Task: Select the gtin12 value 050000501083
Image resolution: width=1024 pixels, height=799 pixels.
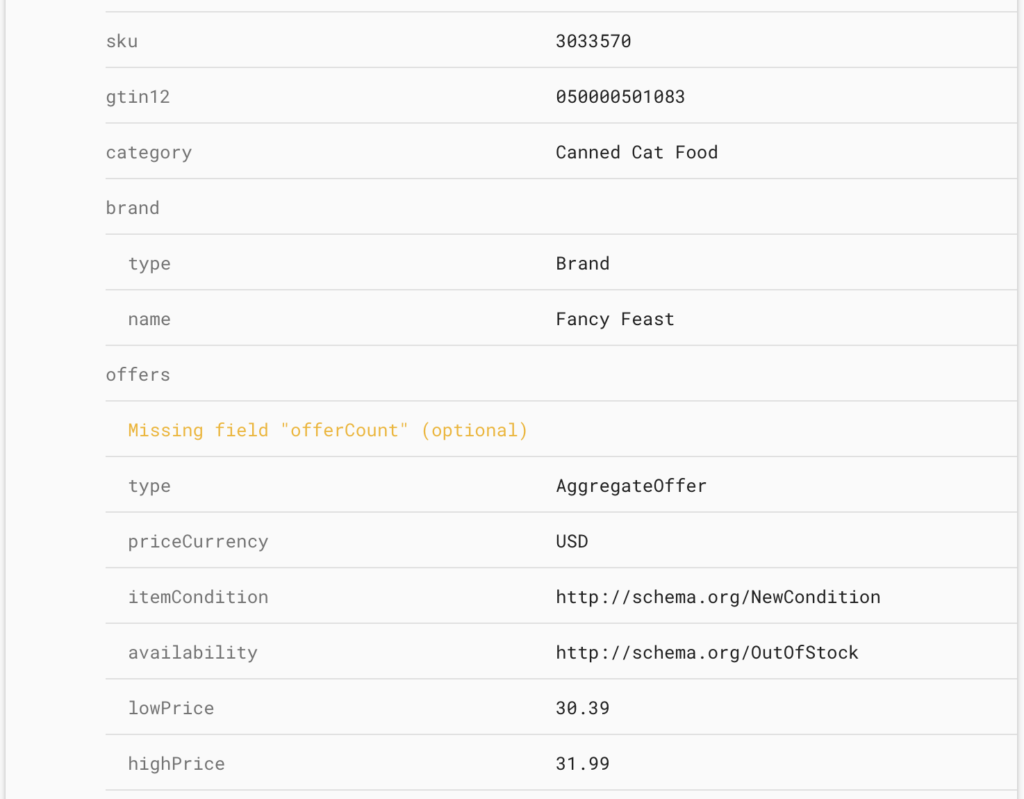Action: [x=620, y=97]
